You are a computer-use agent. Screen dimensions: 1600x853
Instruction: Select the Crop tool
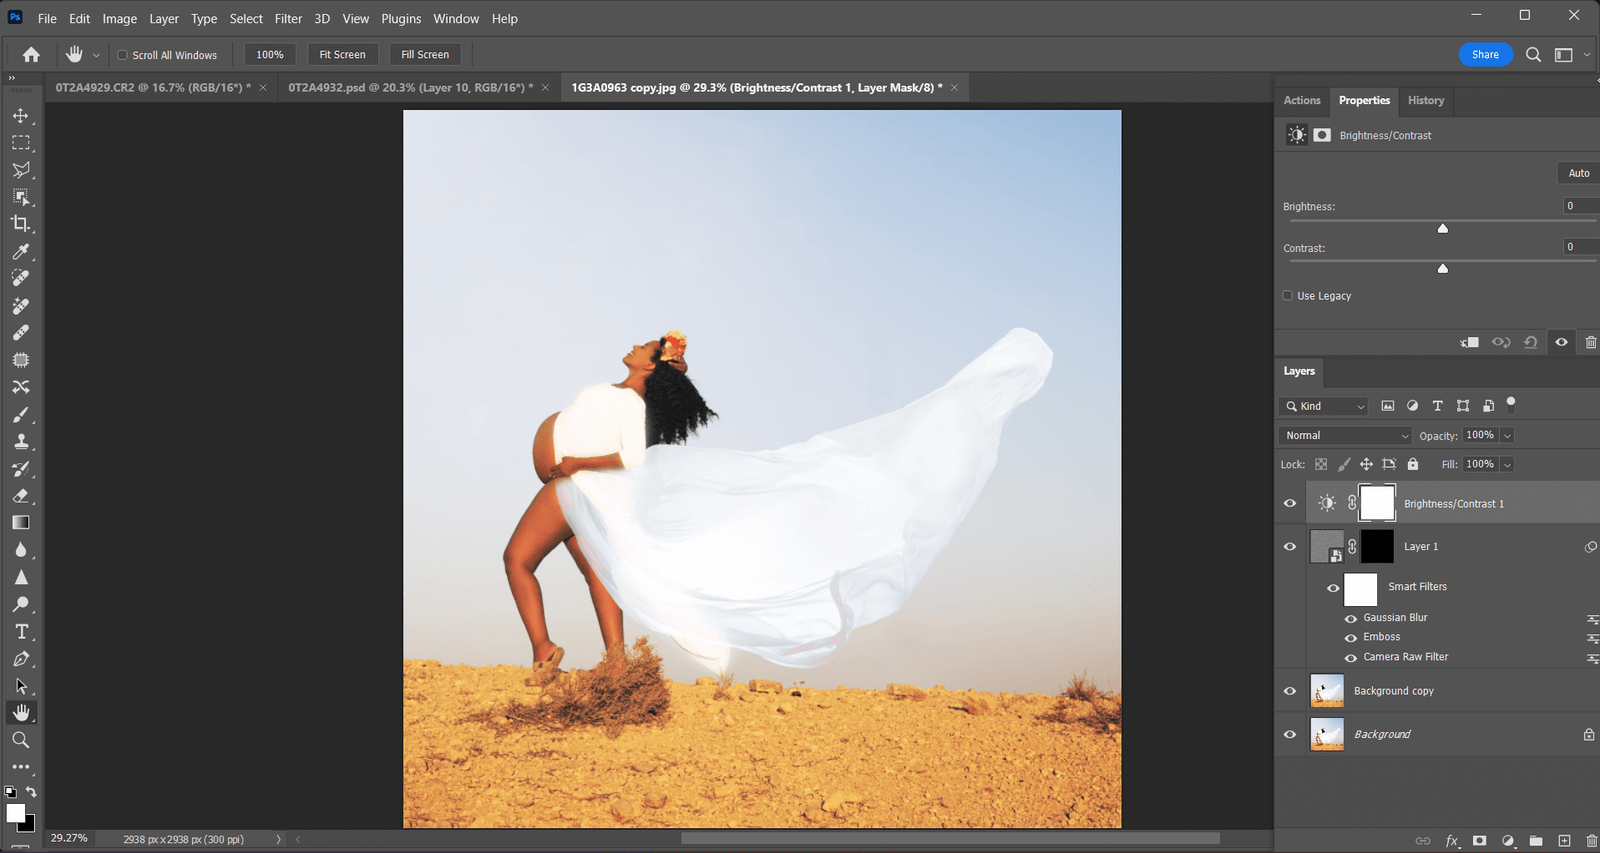tap(21, 224)
